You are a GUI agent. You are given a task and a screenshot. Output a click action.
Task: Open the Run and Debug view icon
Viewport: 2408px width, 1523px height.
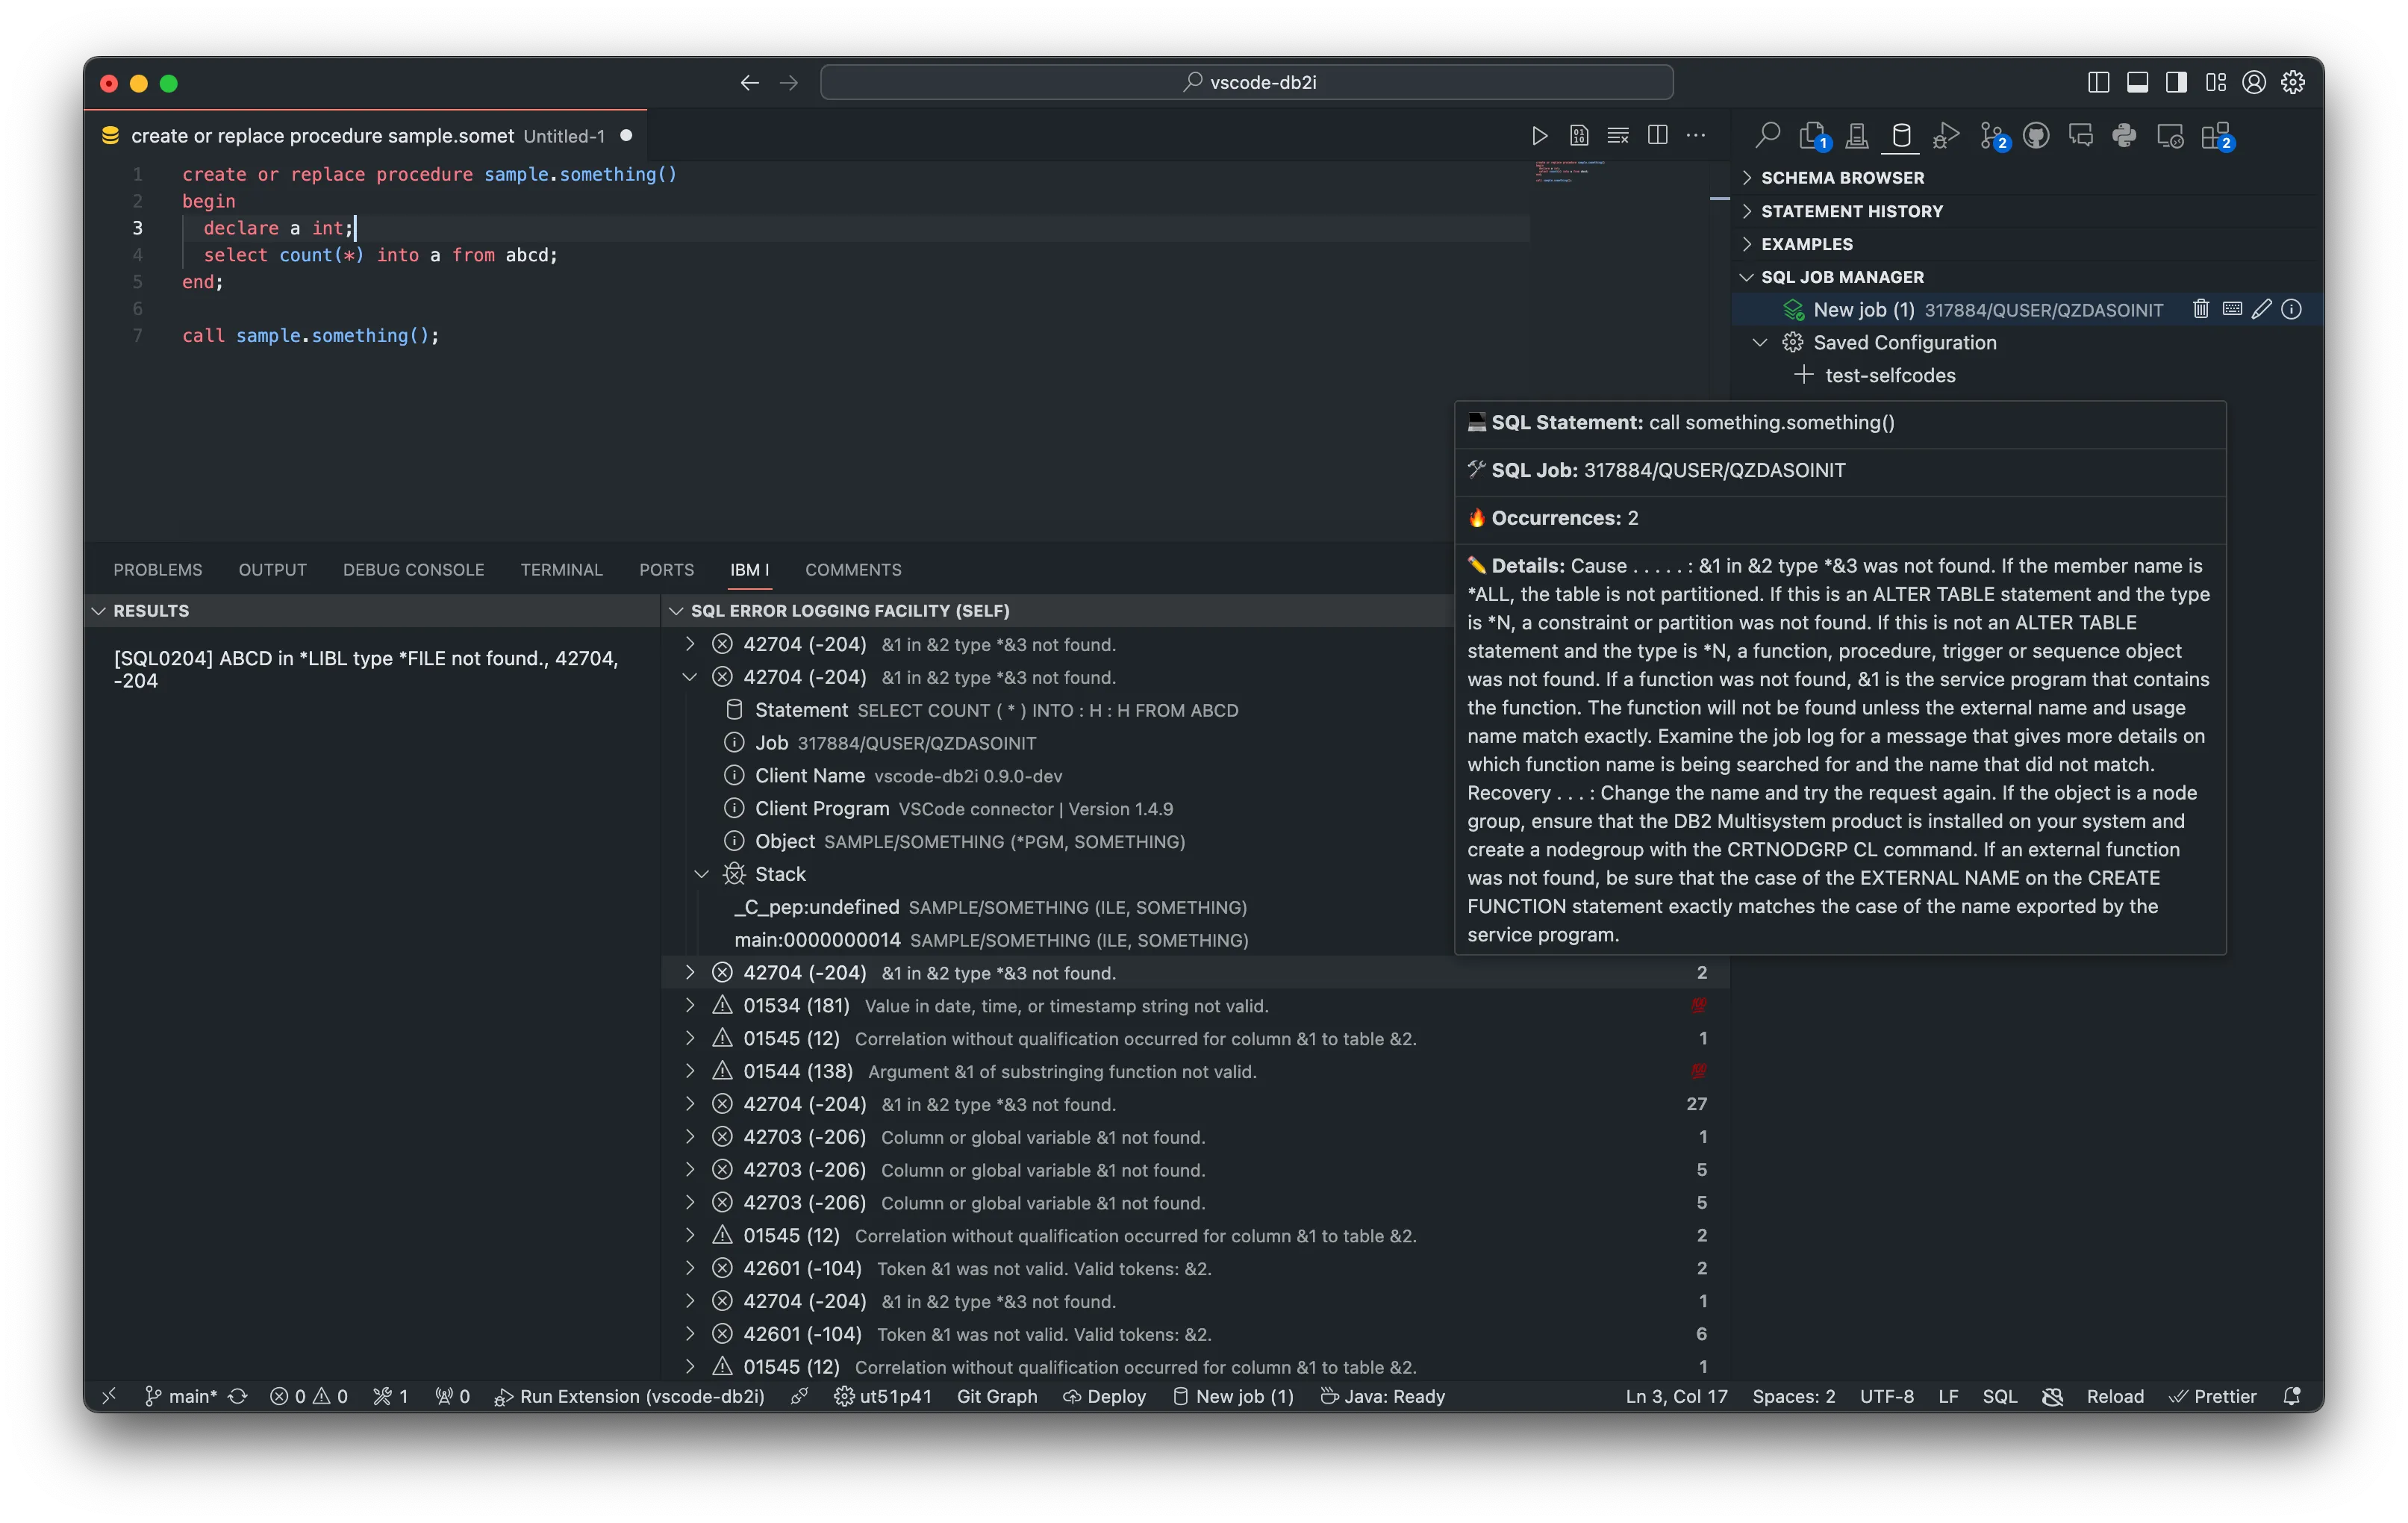tap(1945, 135)
